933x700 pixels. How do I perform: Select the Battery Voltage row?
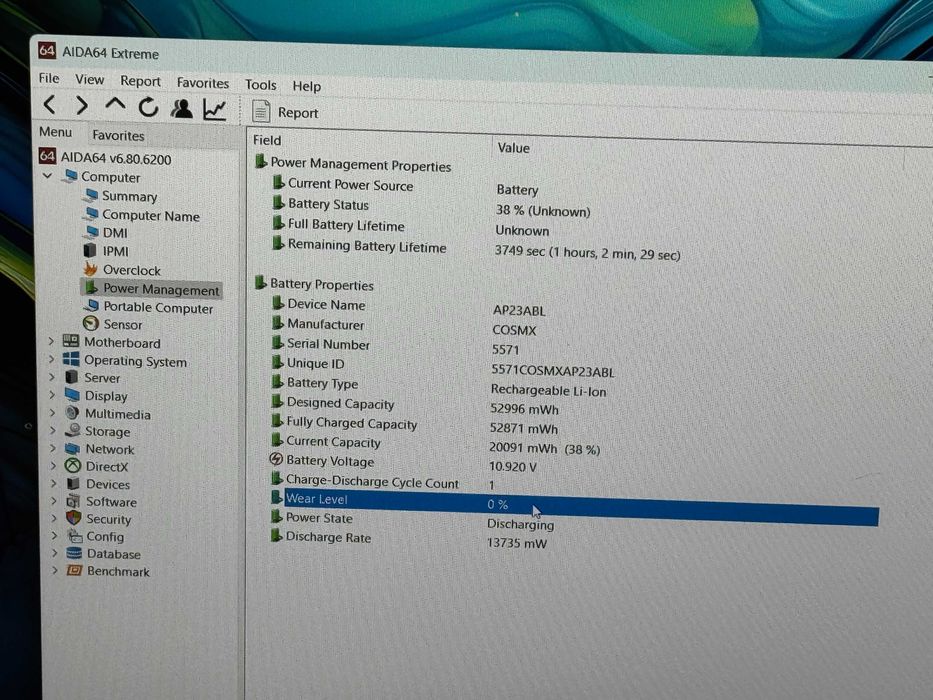(405, 463)
